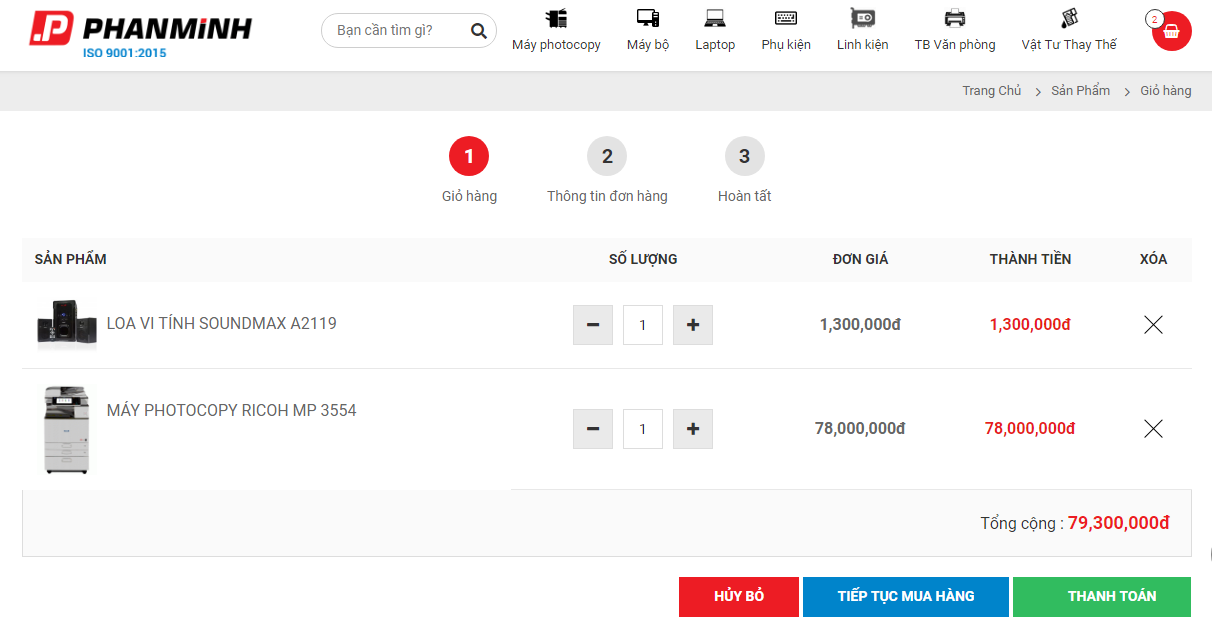Increase quantity of Ricoh MP 3554

click(x=693, y=429)
